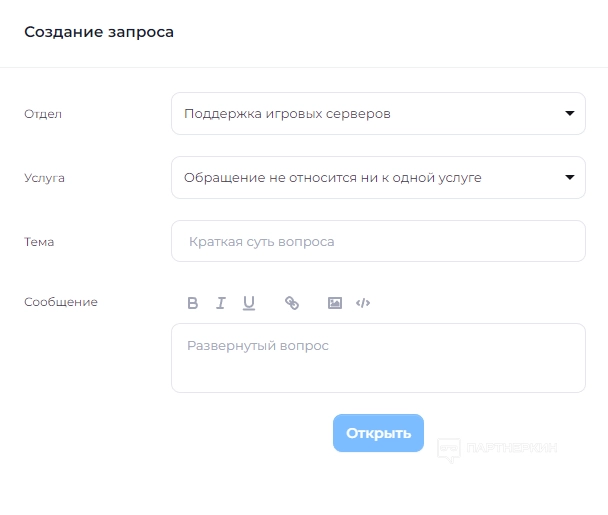The height and width of the screenshot is (515, 608).
Task: Select the Тема label text
Action: pyautogui.click(x=39, y=242)
